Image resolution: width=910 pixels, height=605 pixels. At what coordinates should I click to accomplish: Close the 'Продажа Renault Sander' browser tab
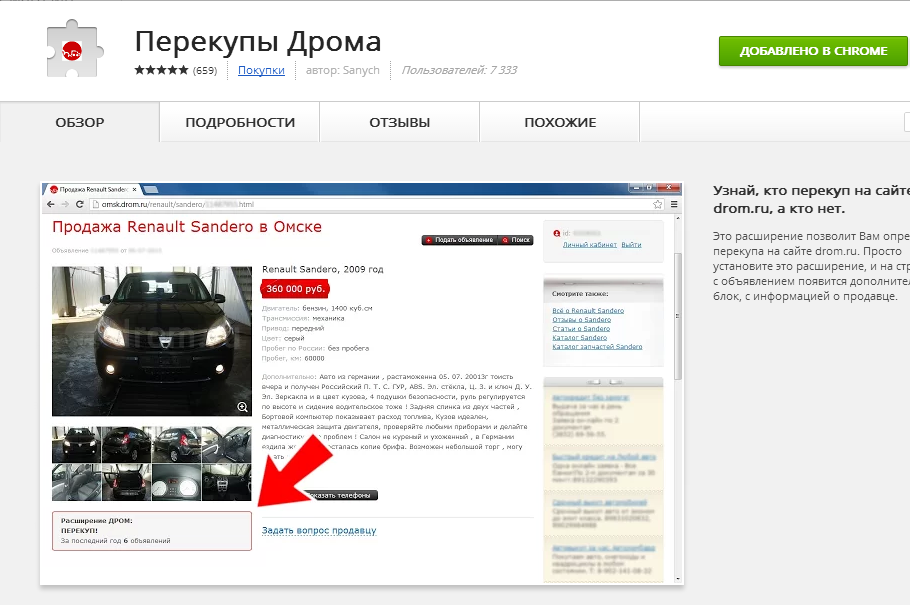pos(134,189)
